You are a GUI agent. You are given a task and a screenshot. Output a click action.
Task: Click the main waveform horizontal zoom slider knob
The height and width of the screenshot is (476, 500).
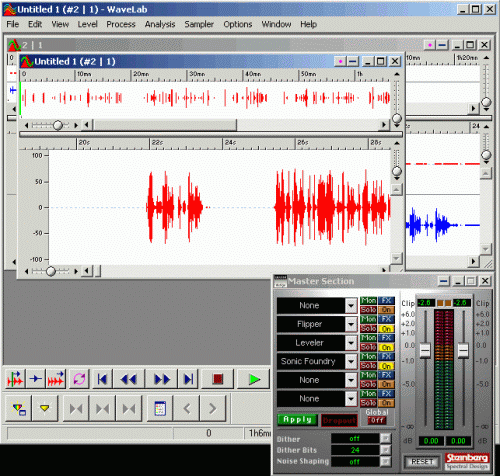click(x=51, y=271)
